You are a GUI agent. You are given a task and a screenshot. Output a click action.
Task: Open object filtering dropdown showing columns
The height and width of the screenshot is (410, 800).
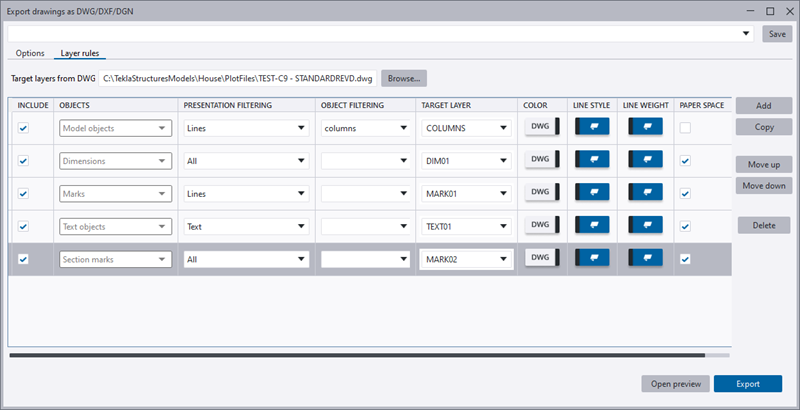[365, 128]
